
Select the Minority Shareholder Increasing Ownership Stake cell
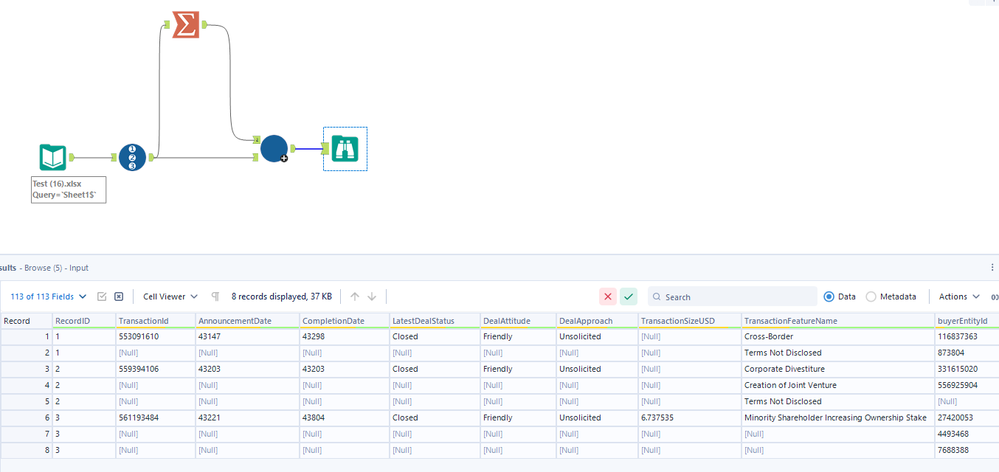click(x=838, y=418)
